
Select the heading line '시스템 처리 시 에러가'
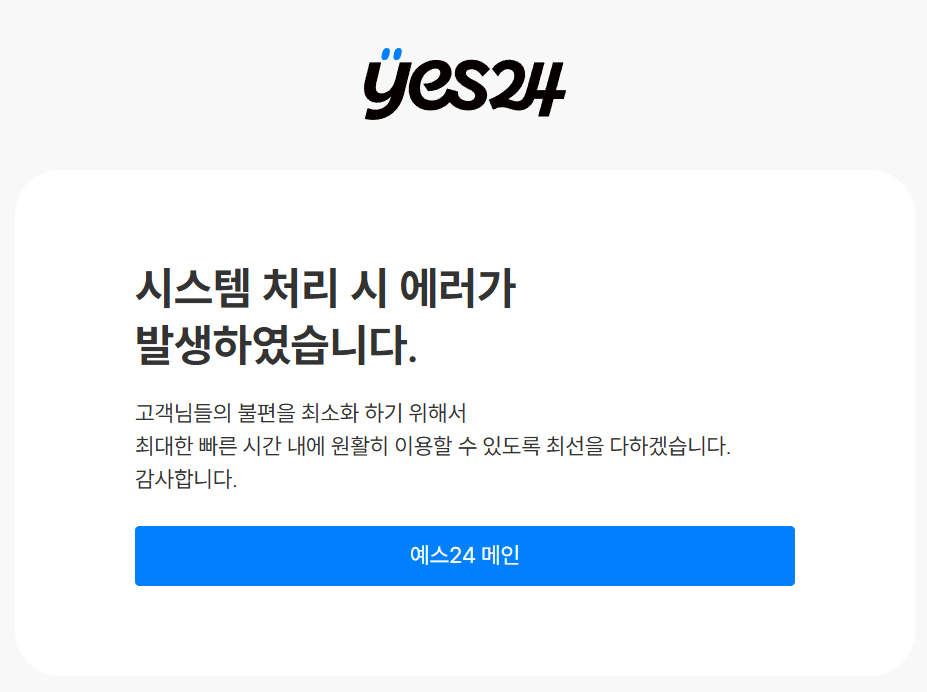coord(326,288)
